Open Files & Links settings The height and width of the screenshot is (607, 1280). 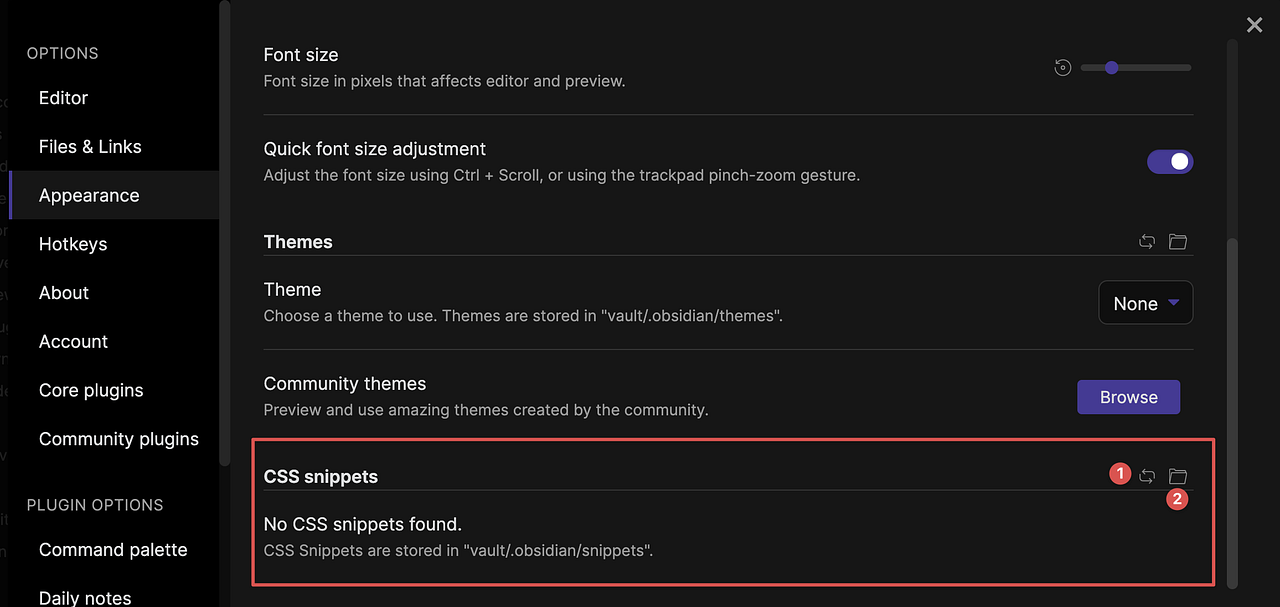(x=91, y=146)
